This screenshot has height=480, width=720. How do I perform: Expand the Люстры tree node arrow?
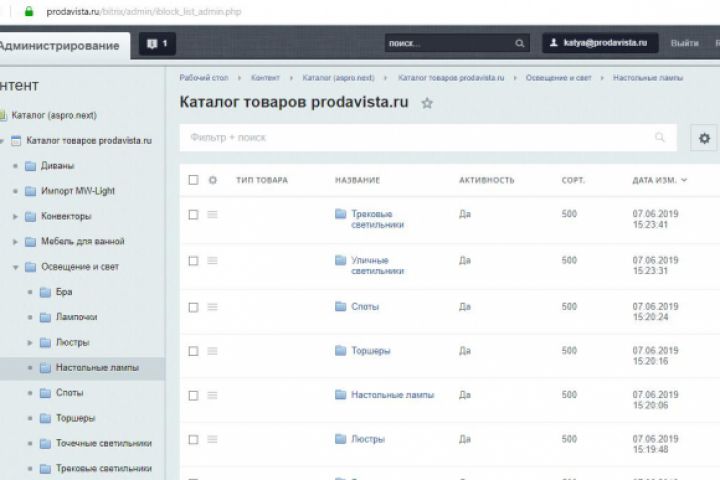(30, 343)
